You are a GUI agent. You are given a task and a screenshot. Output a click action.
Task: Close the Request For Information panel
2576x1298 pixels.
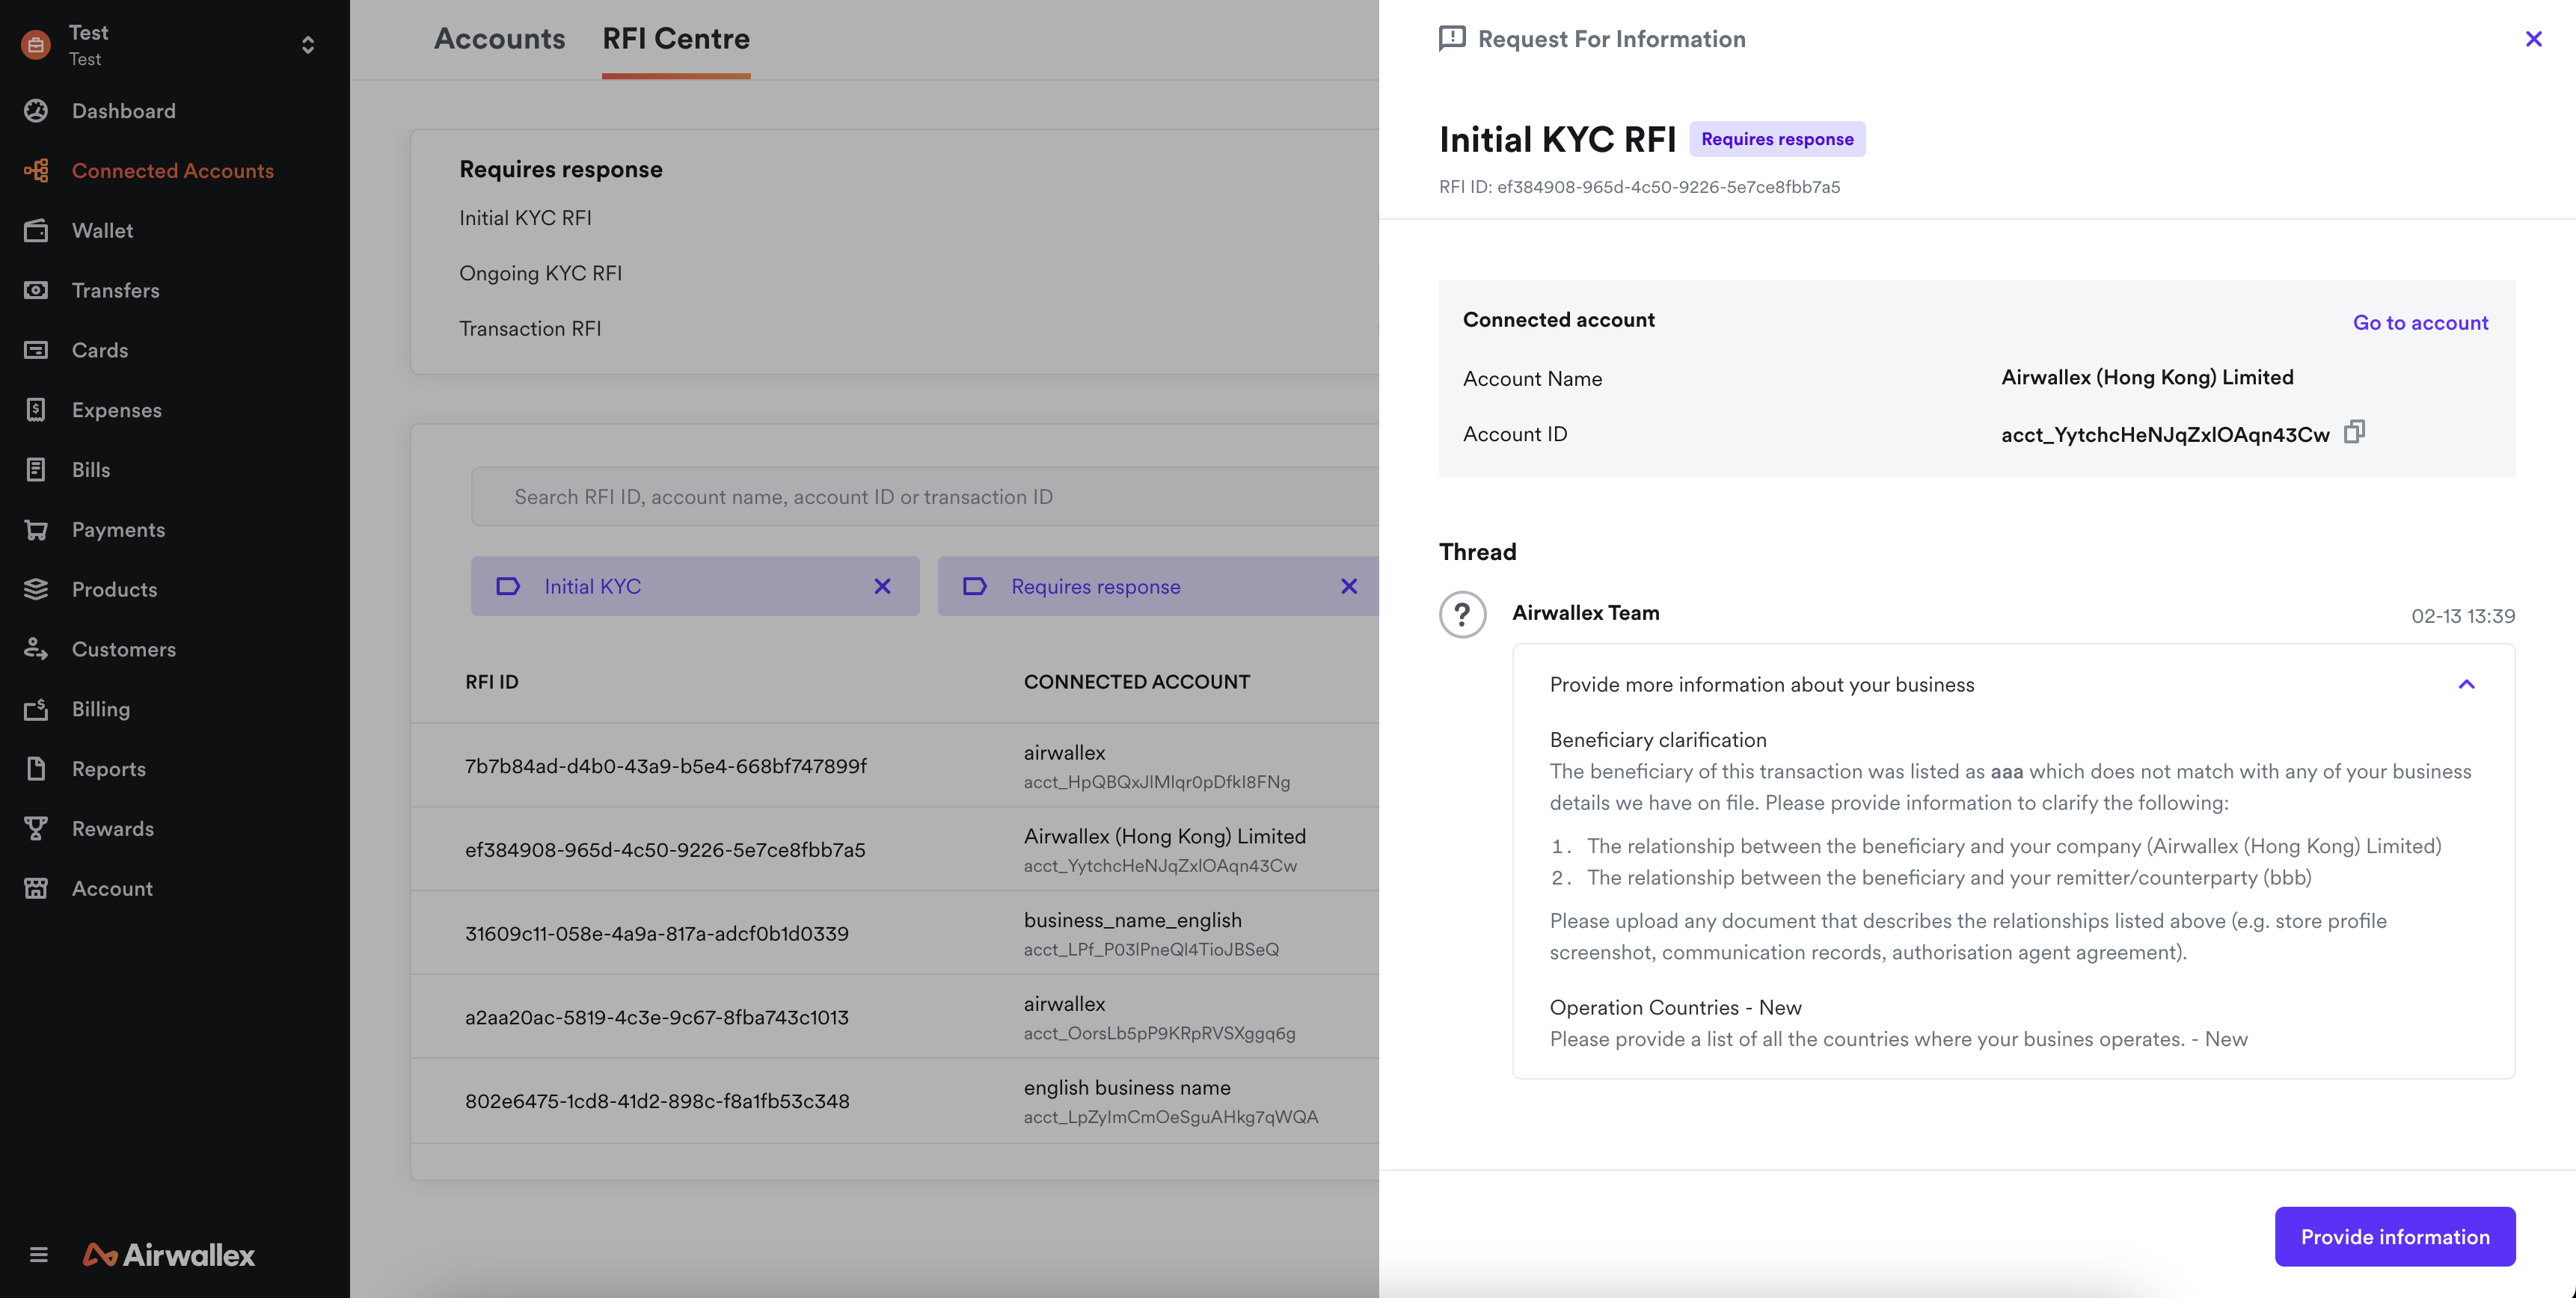pyautogui.click(x=2533, y=39)
